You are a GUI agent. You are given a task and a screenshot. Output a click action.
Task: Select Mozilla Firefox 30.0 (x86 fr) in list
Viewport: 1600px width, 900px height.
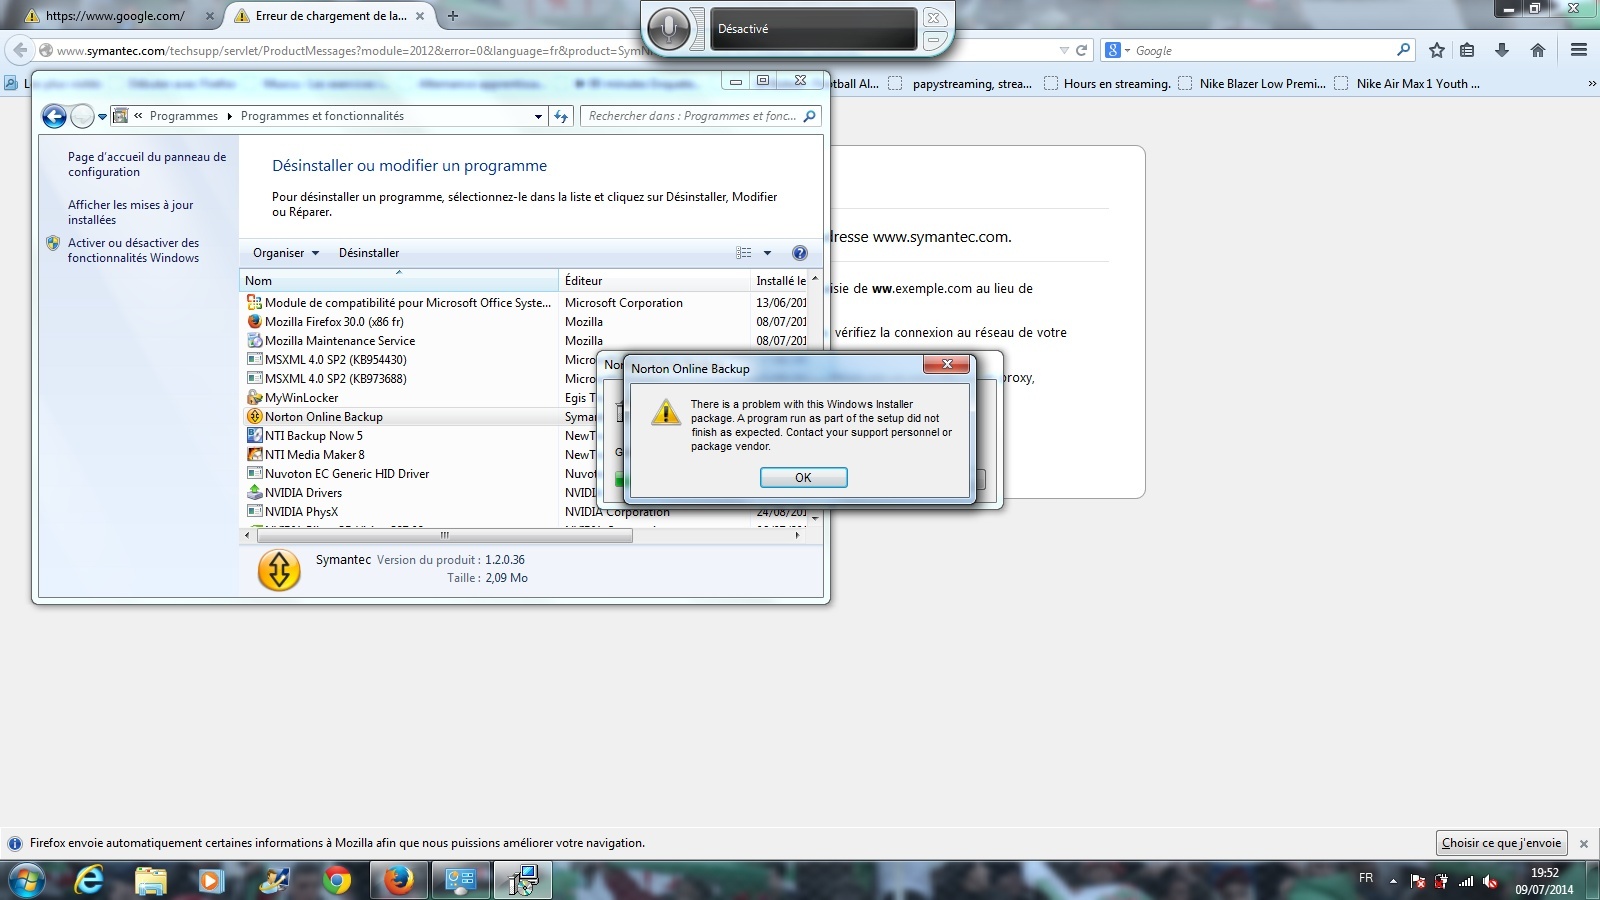[334, 322]
